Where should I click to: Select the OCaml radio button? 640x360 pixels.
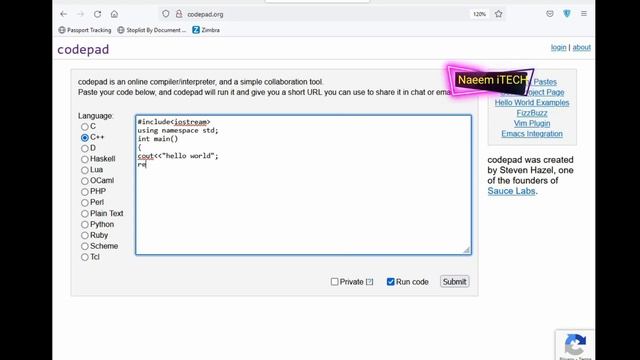pos(84,181)
